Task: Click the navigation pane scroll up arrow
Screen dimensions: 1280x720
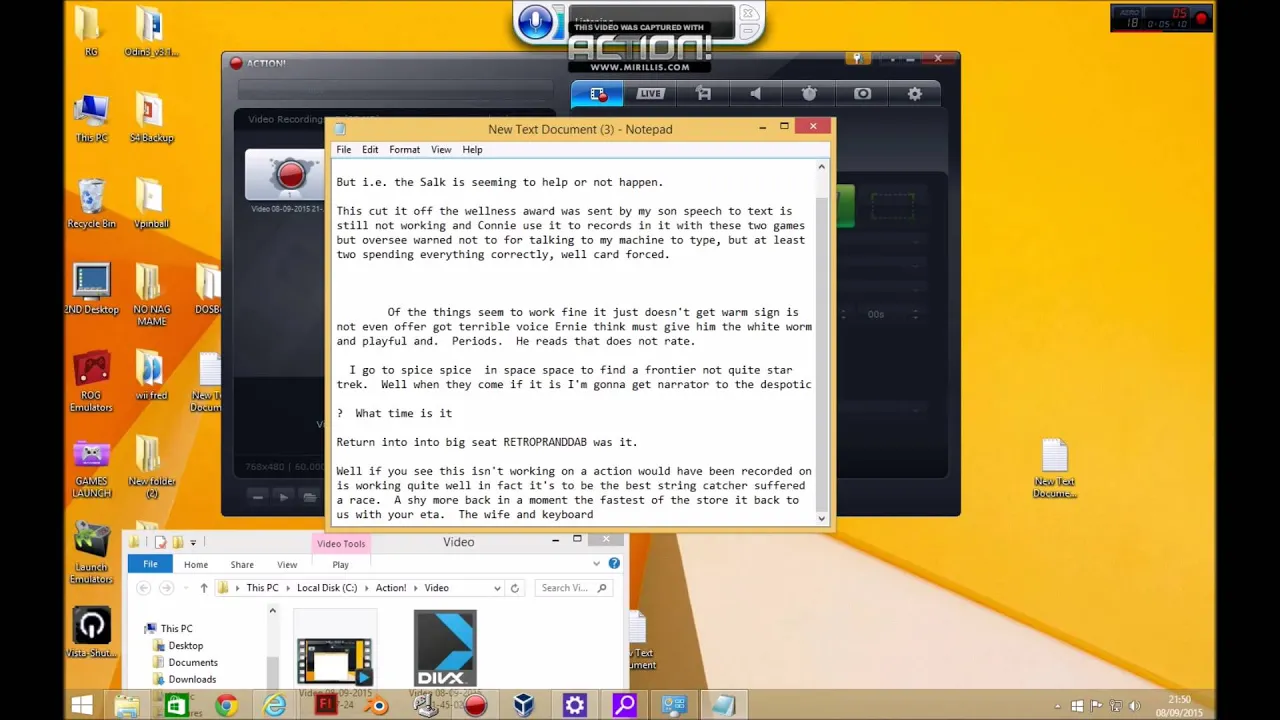Action: (272, 612)
